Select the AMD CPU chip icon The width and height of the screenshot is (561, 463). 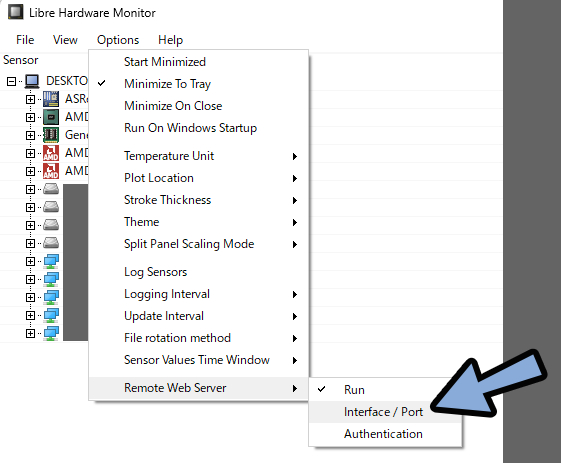(51, 117)
